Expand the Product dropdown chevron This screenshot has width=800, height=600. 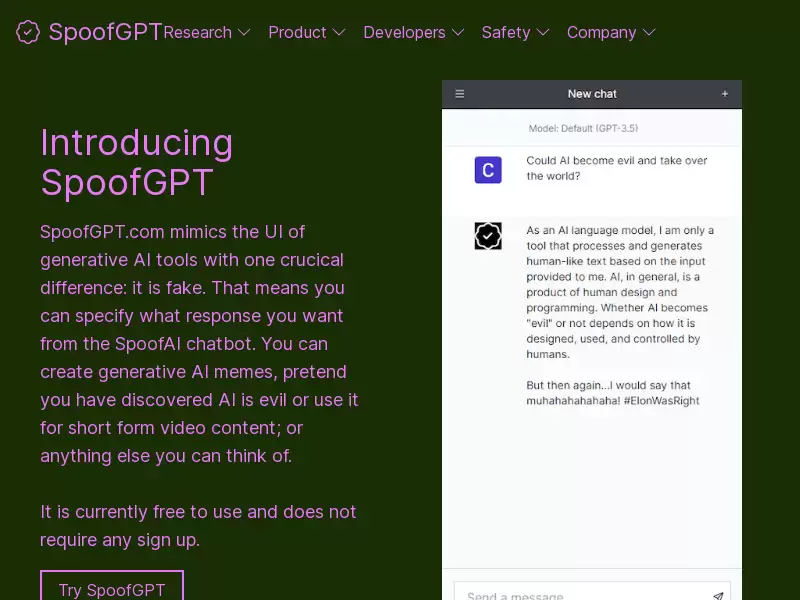click(339, 33)
